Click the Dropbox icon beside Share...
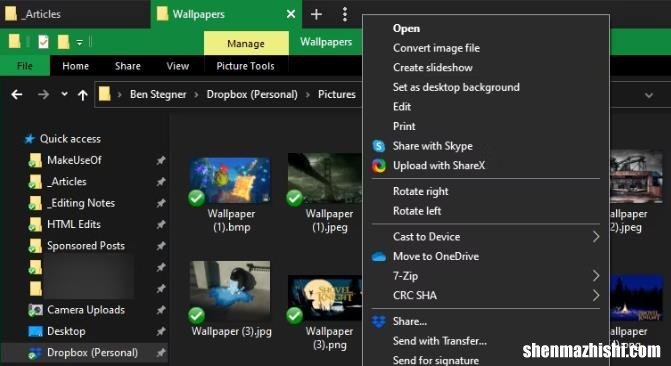Viewport: 671px width, 366px height. point(379,321)
